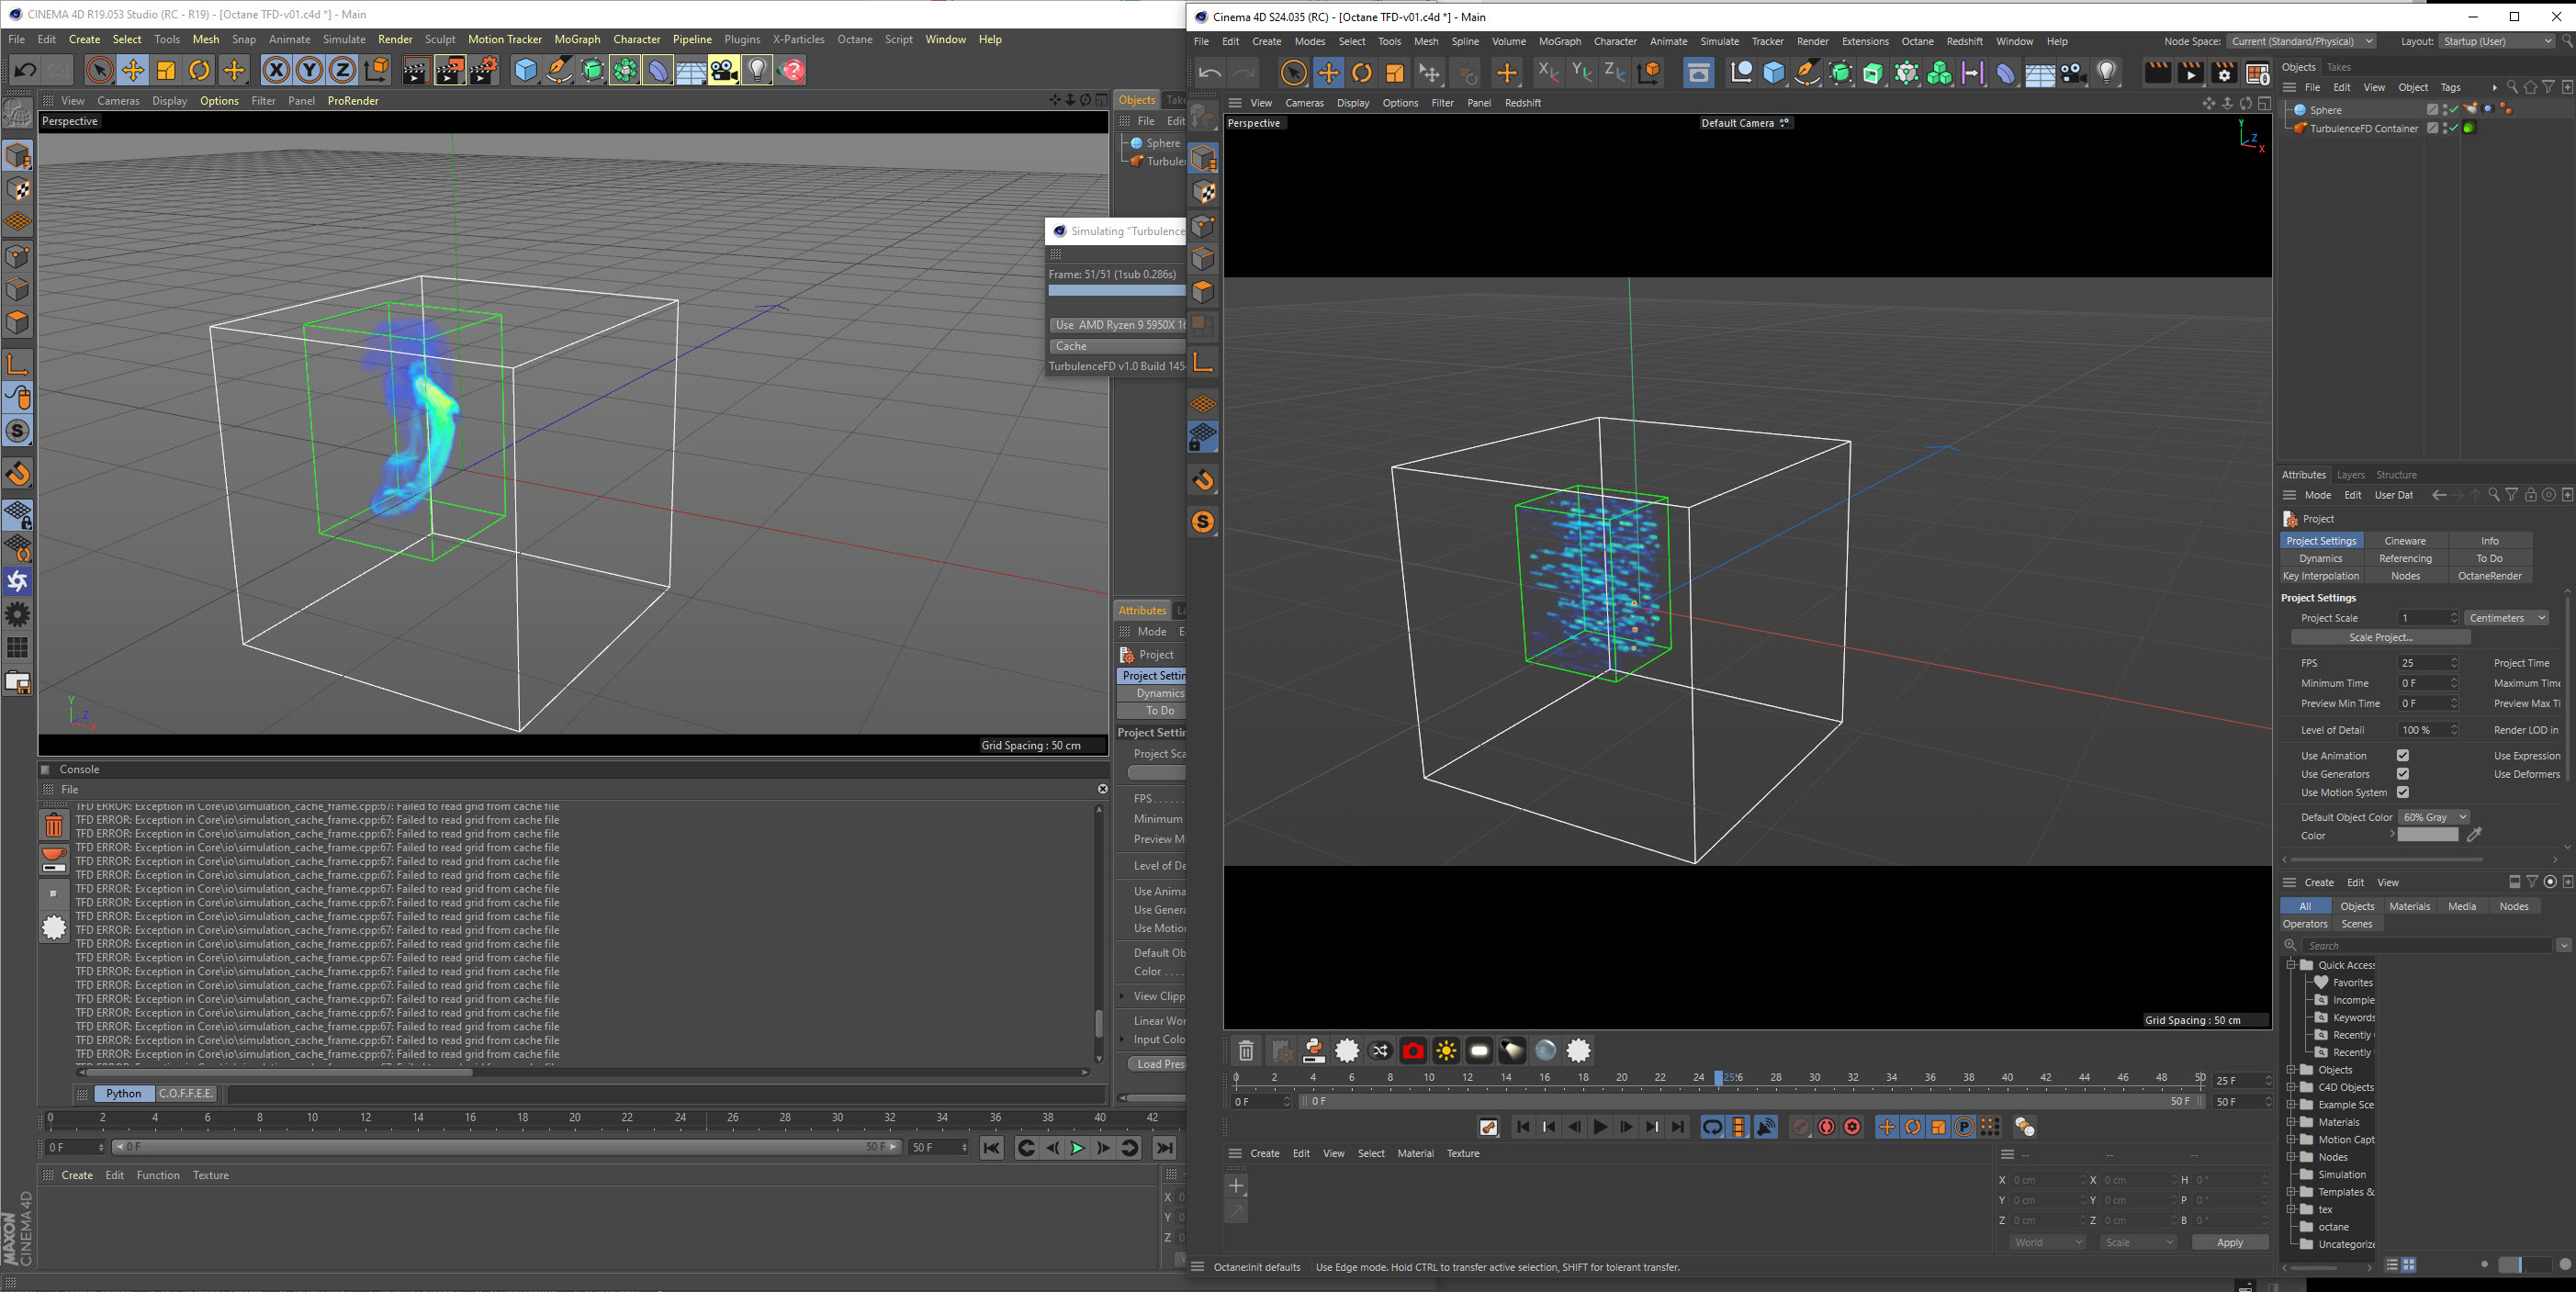Toggle X-axis lock in R19 toolbar
The image size is (2576, 1292).
[276, 70]
